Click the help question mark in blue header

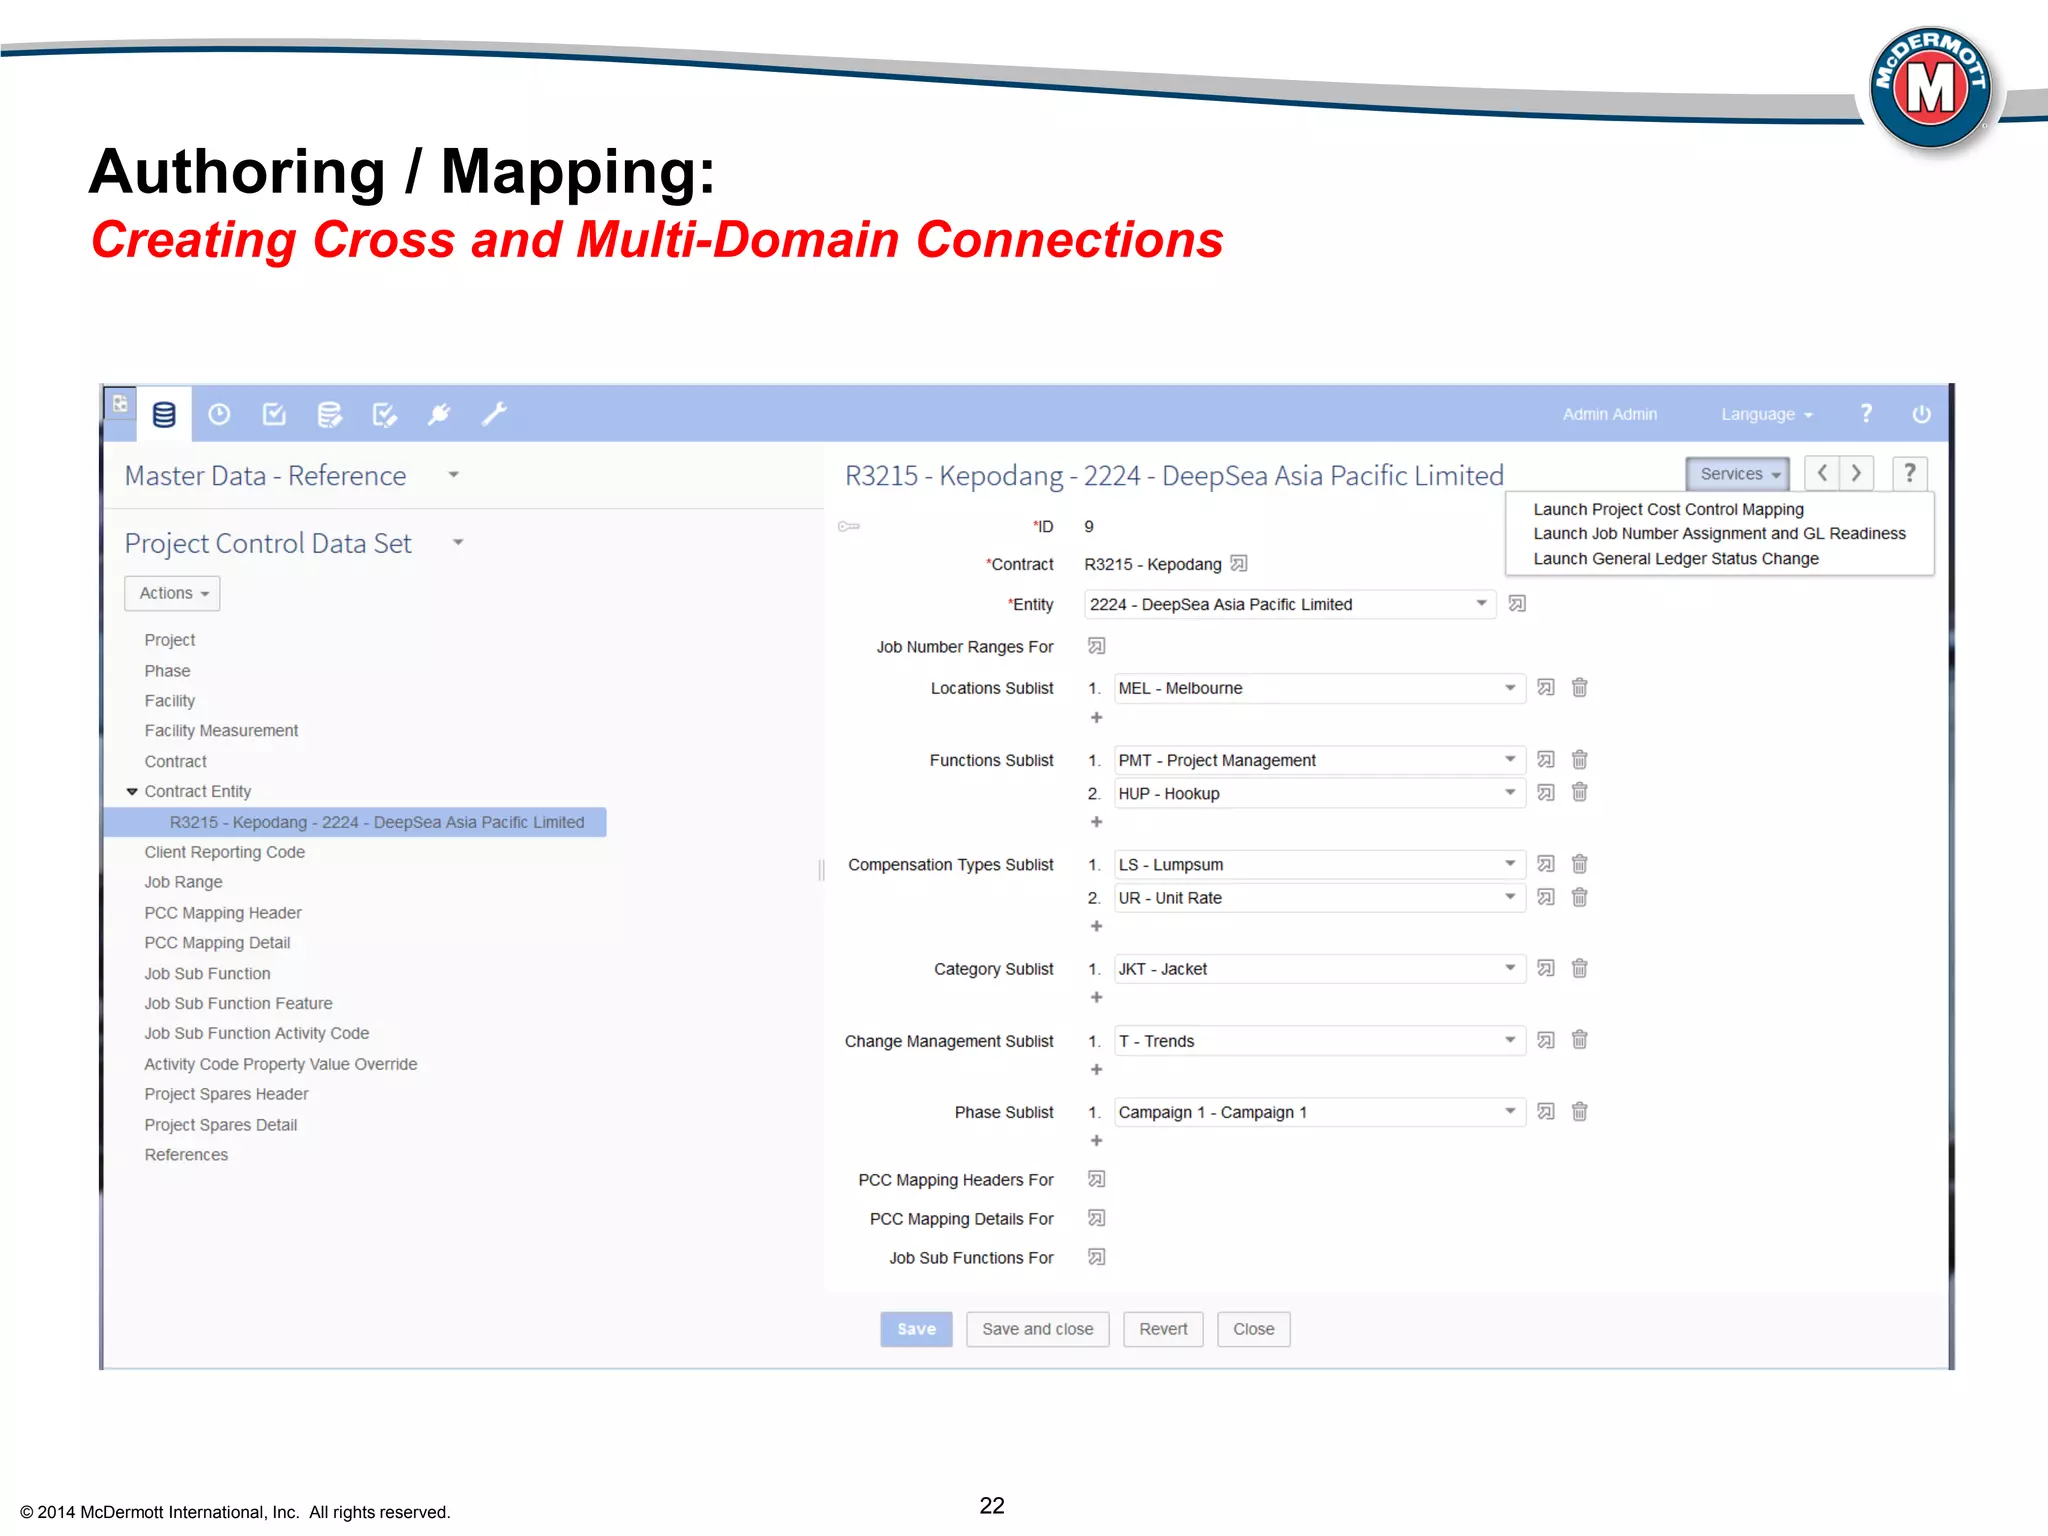pos(1866,413)
